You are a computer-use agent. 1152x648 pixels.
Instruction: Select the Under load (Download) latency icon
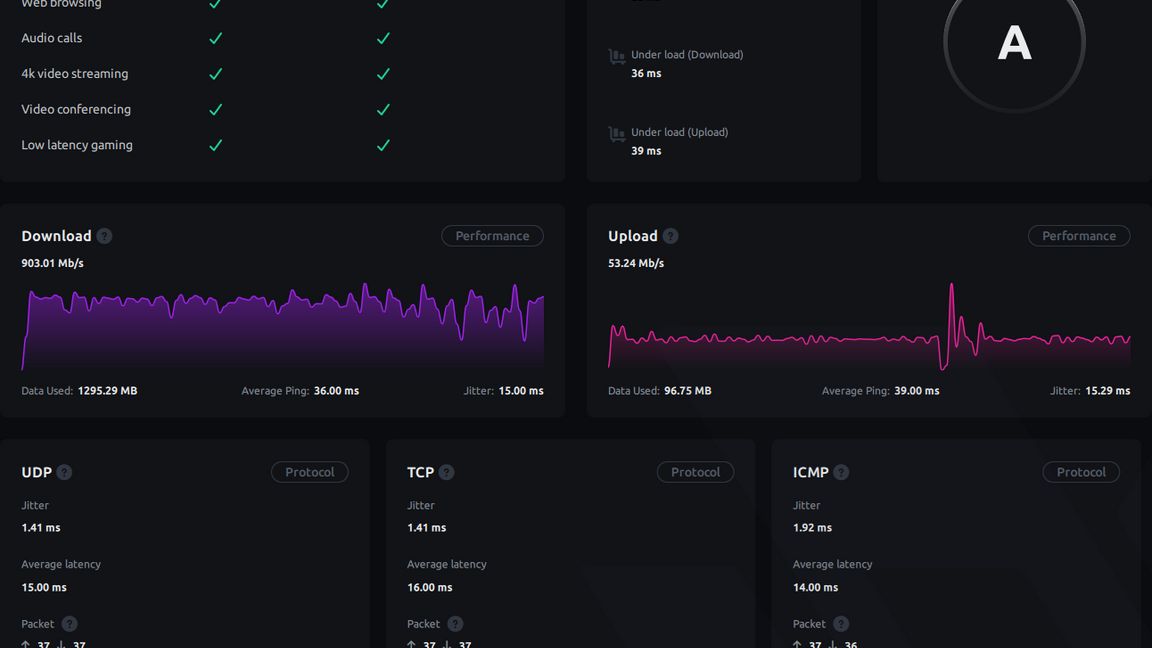click(x=617, y=57)
